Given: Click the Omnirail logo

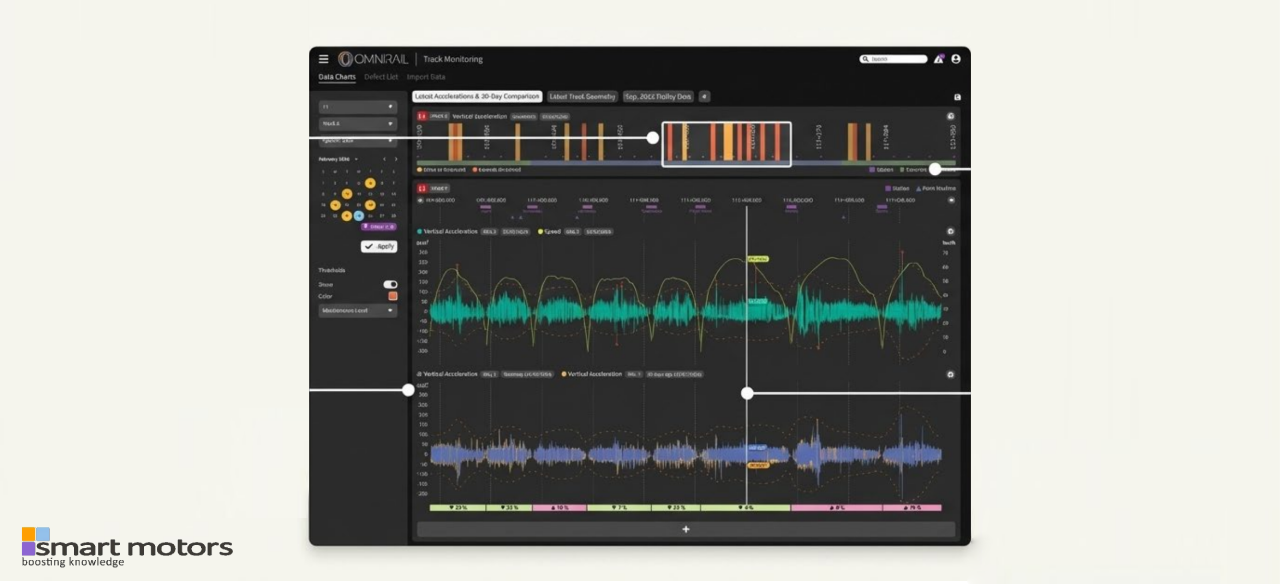Looking at the screenshot, I should [x=373, y=59].
